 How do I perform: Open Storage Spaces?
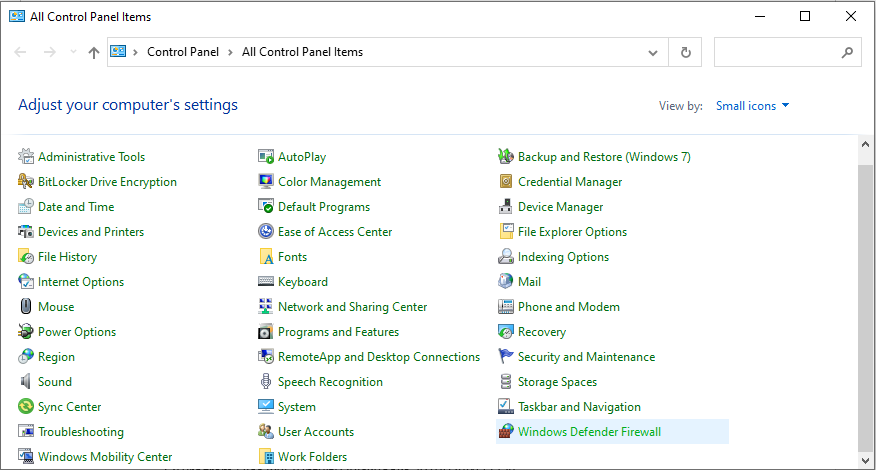tap(557, 382)
